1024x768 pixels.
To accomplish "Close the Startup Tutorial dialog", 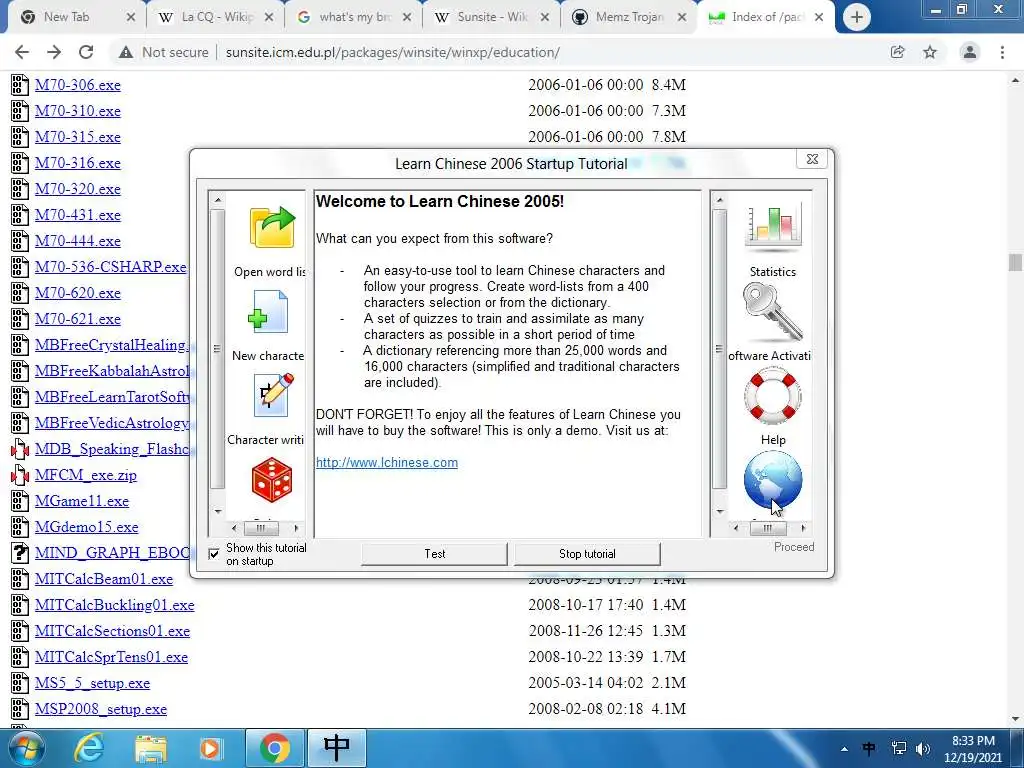I will tap(812, 159).
